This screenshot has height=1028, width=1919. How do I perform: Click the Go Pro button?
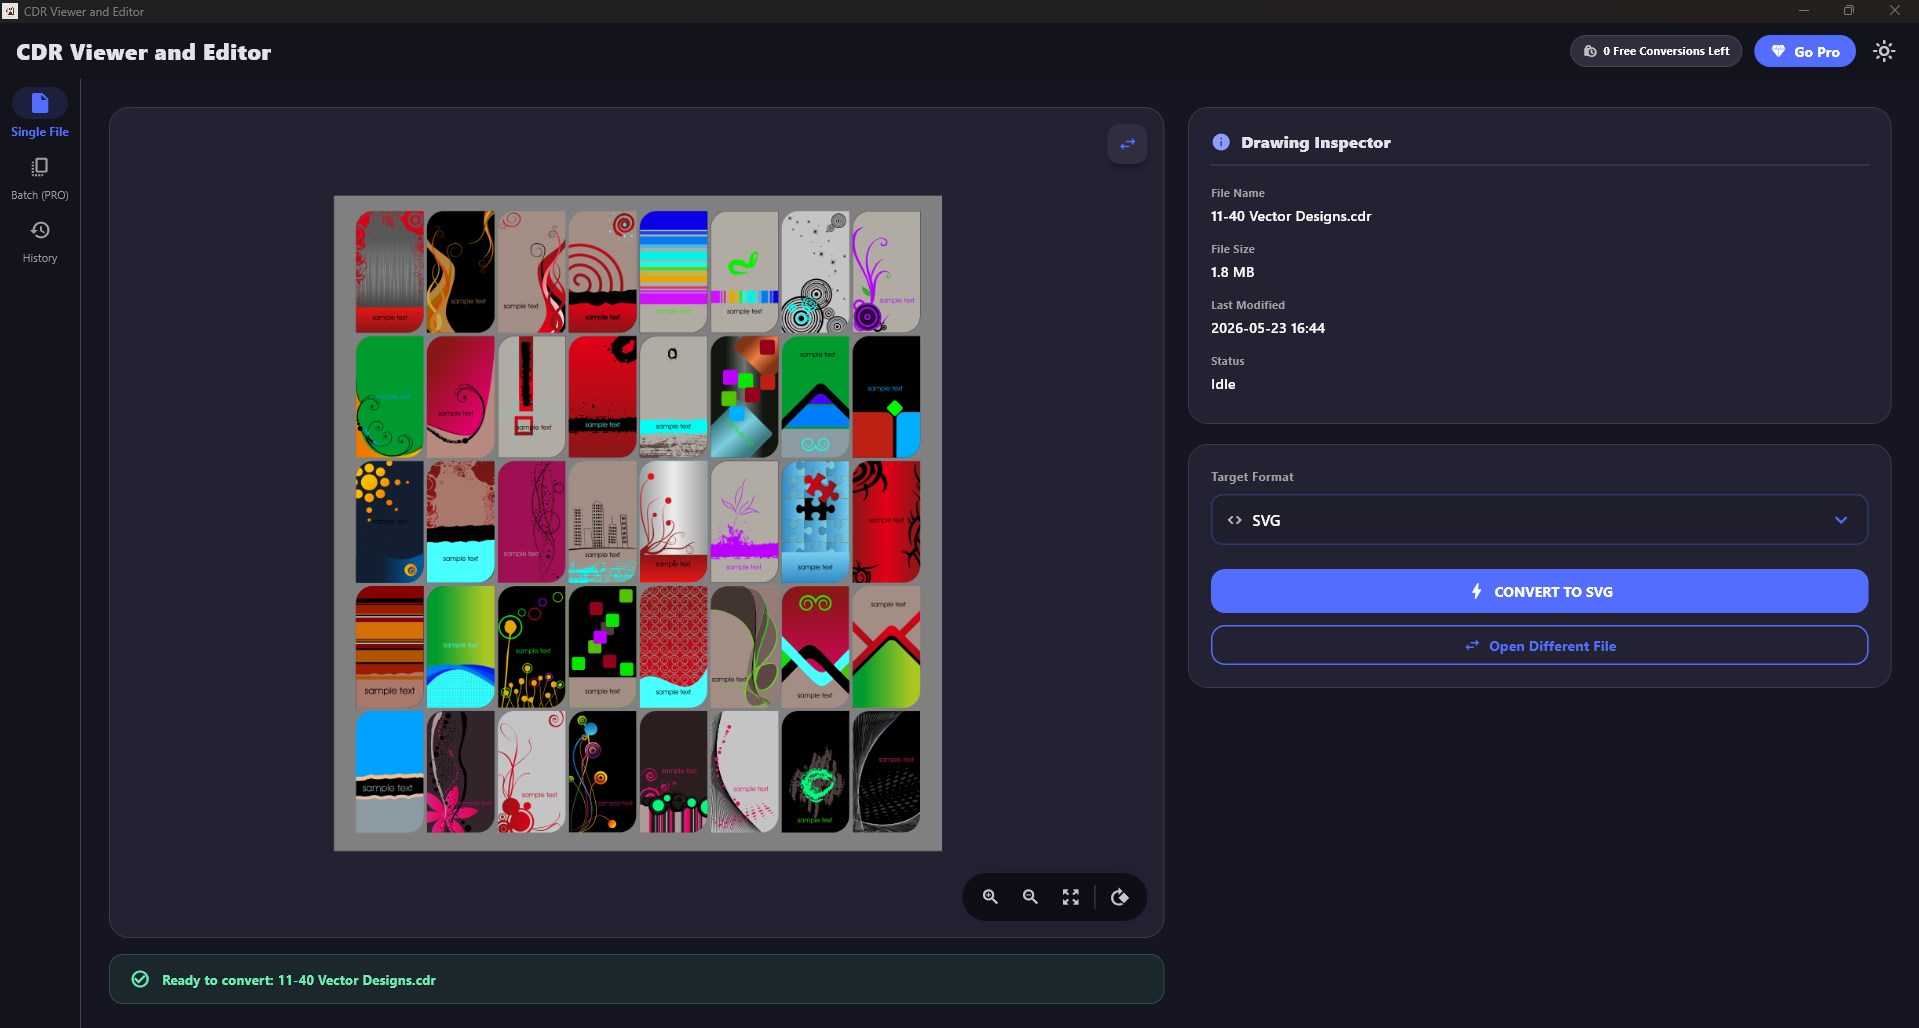click(x=1805, y=51)
